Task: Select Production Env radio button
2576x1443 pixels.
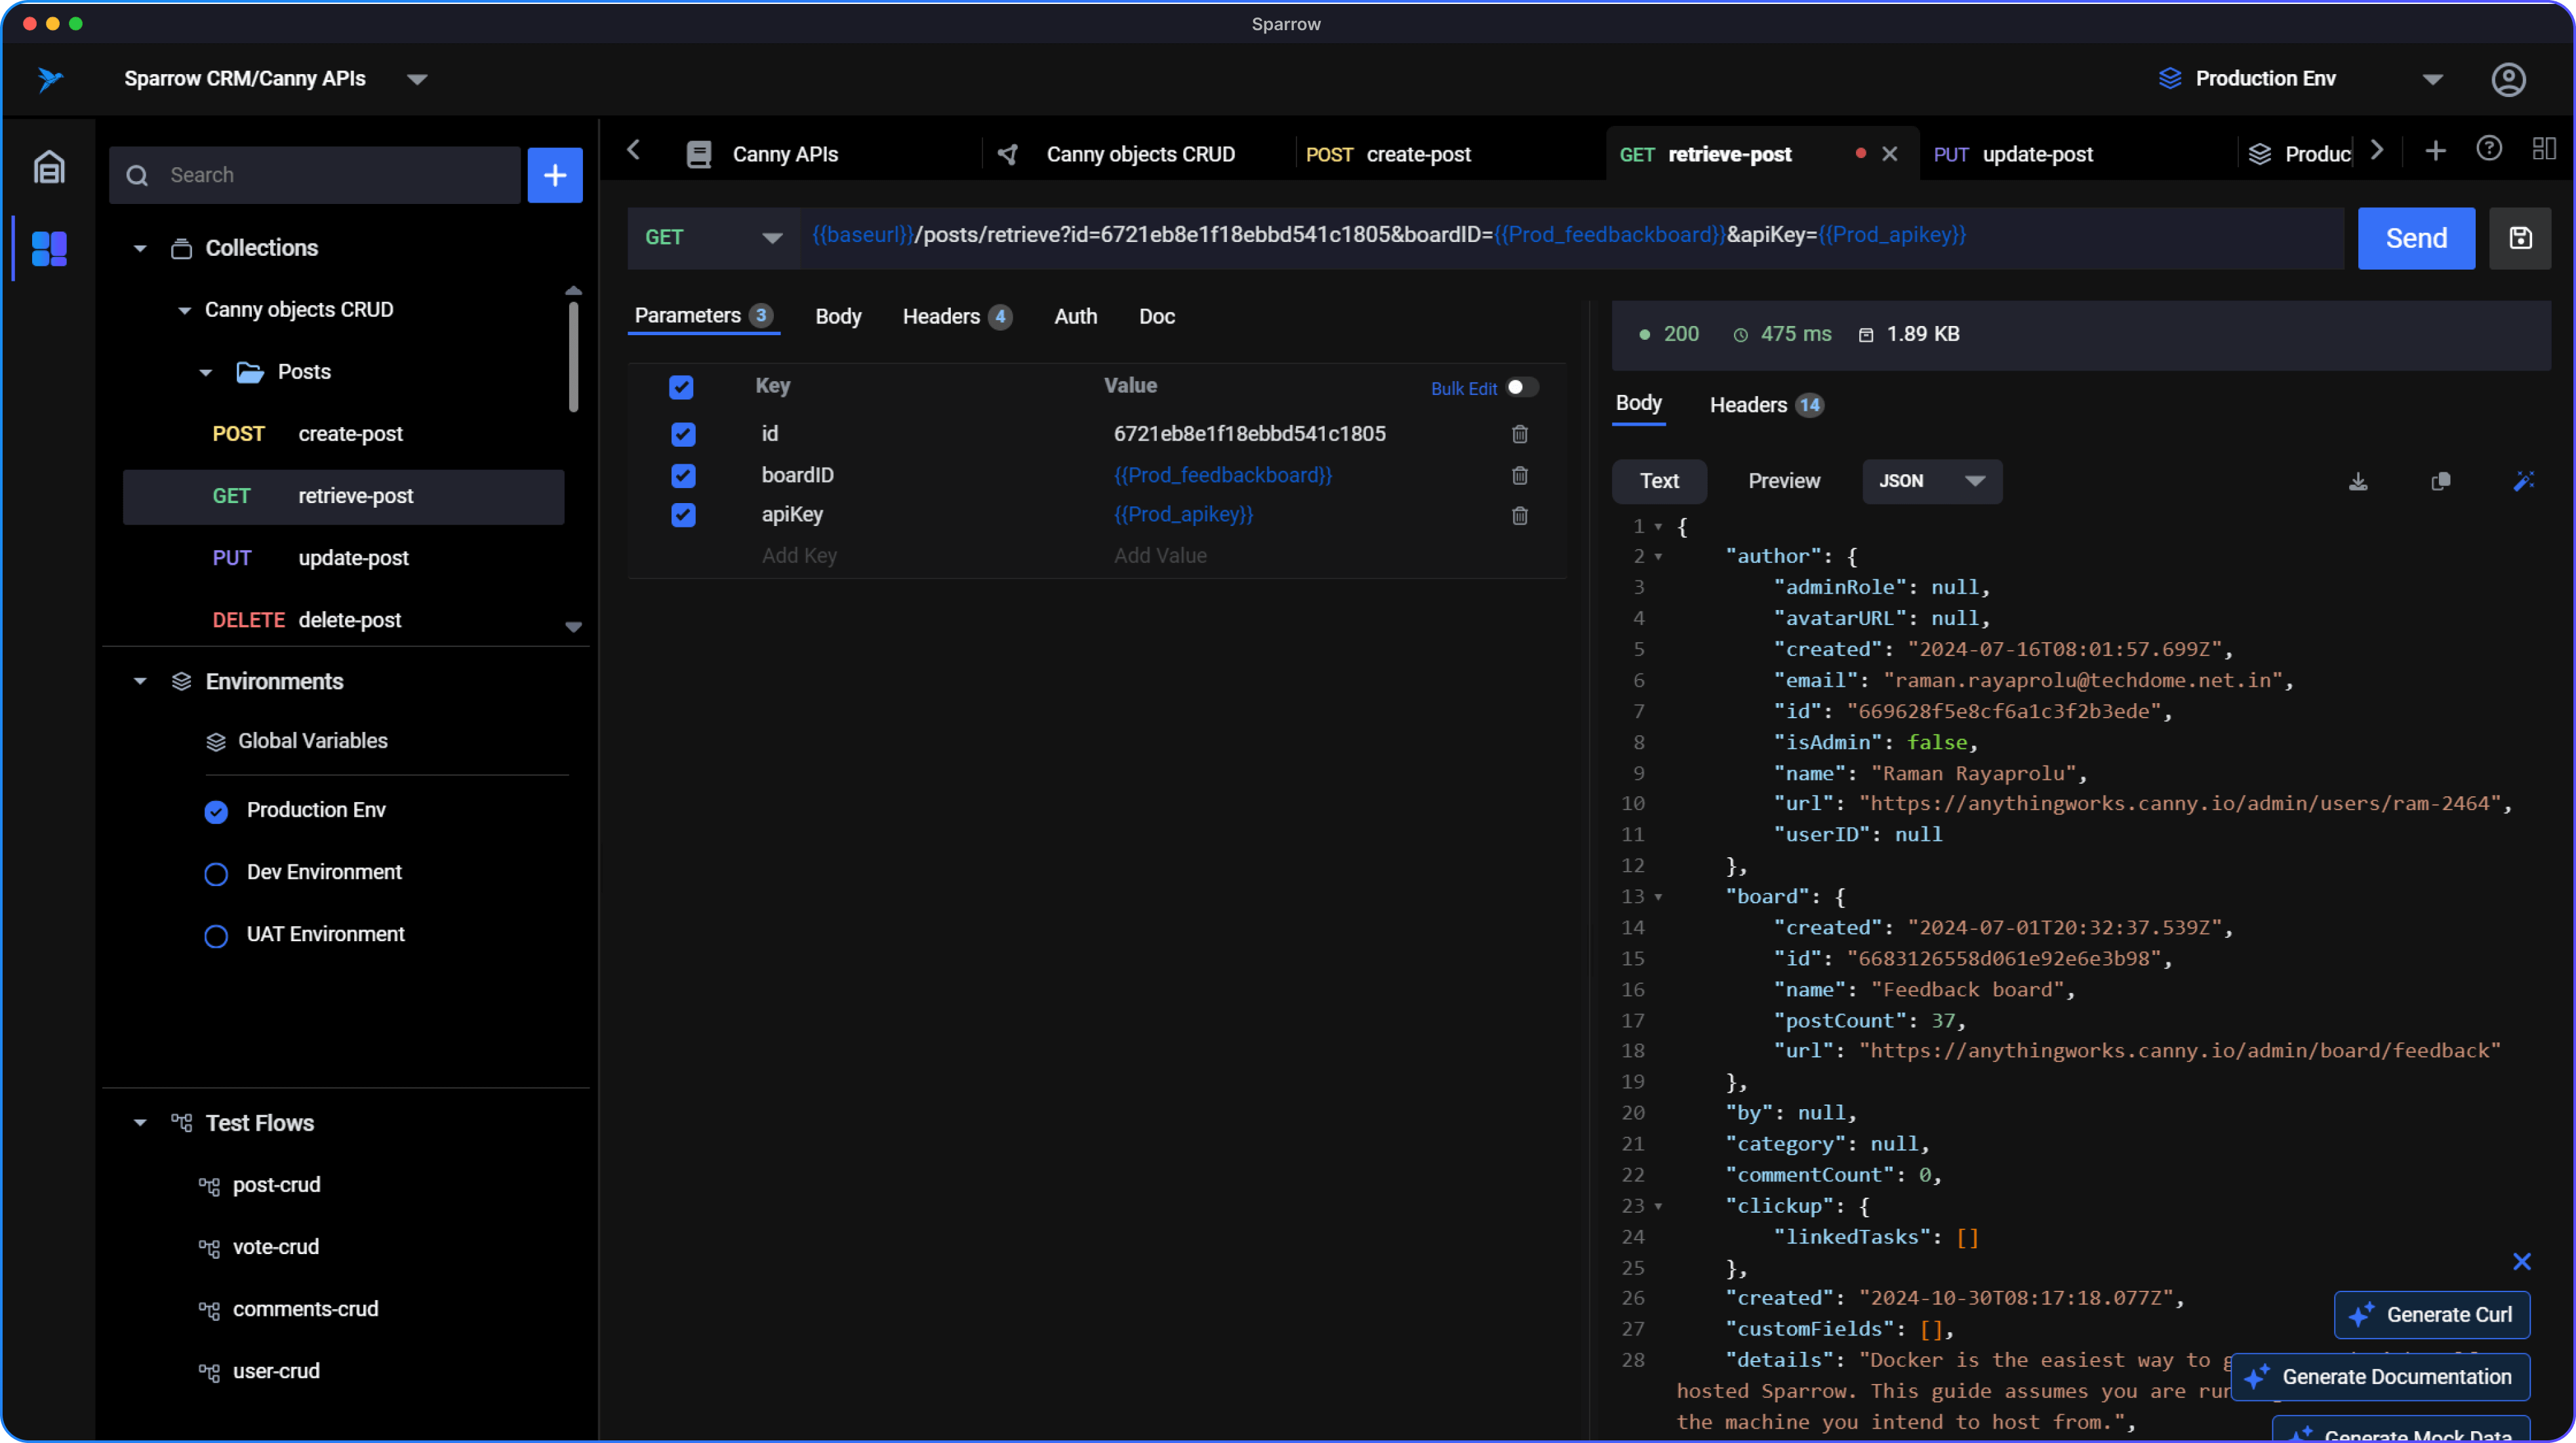Action: click(x=216, y=812)
